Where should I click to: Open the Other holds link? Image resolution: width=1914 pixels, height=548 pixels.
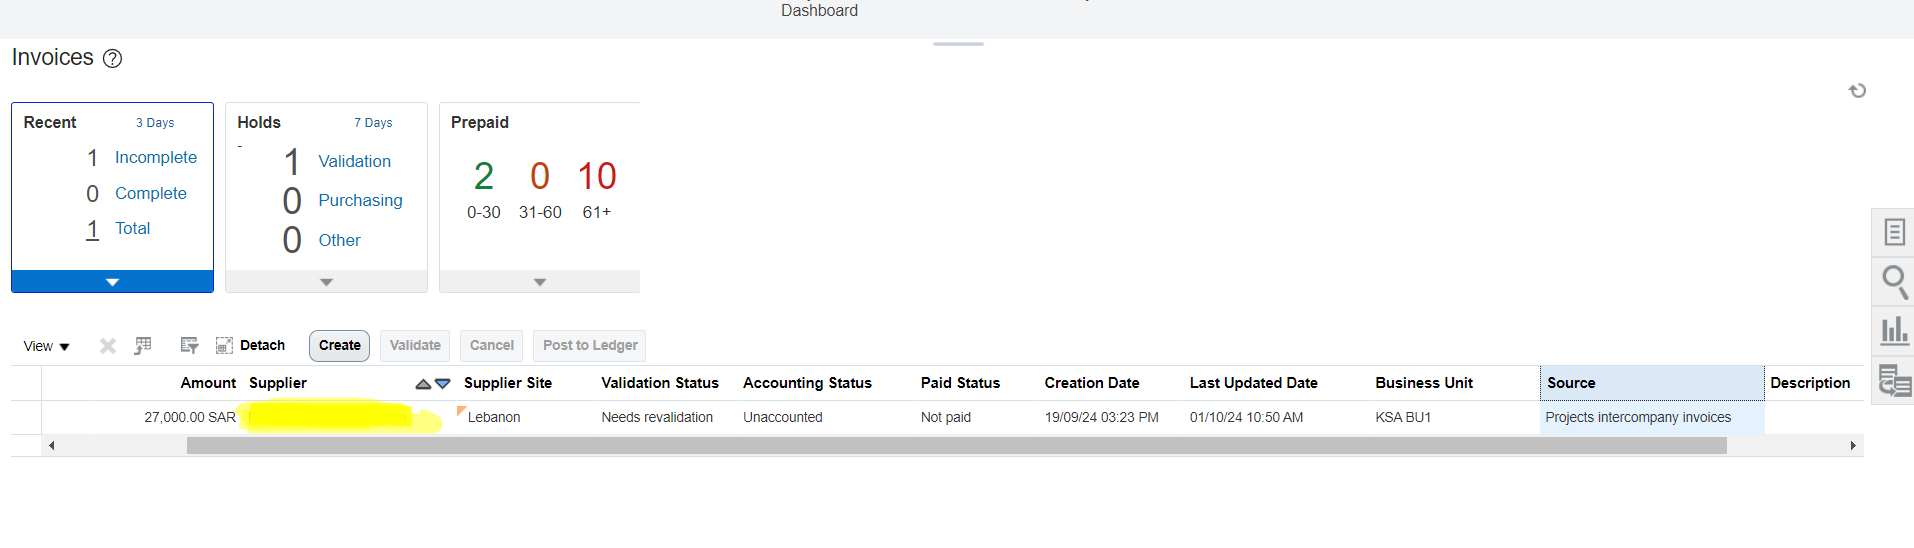click(339, 240)
